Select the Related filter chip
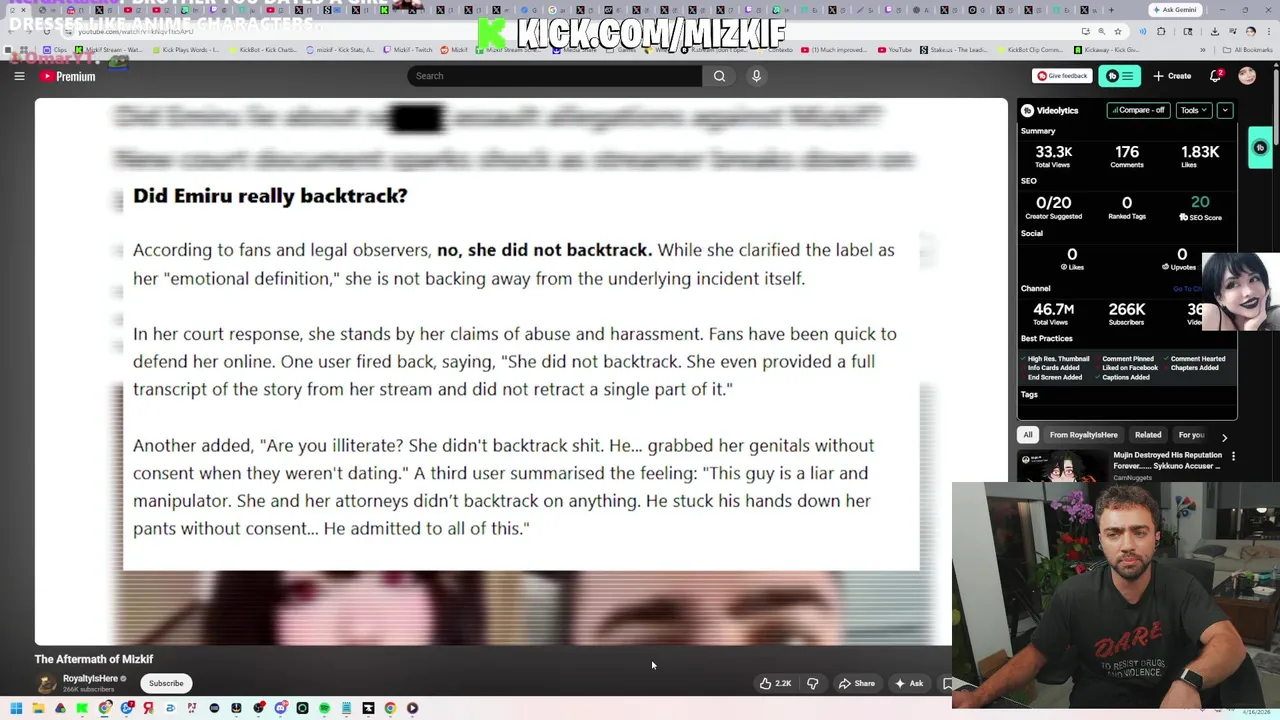The width and height of the screenshot is (1280, 720). [x=1148, y=435]
